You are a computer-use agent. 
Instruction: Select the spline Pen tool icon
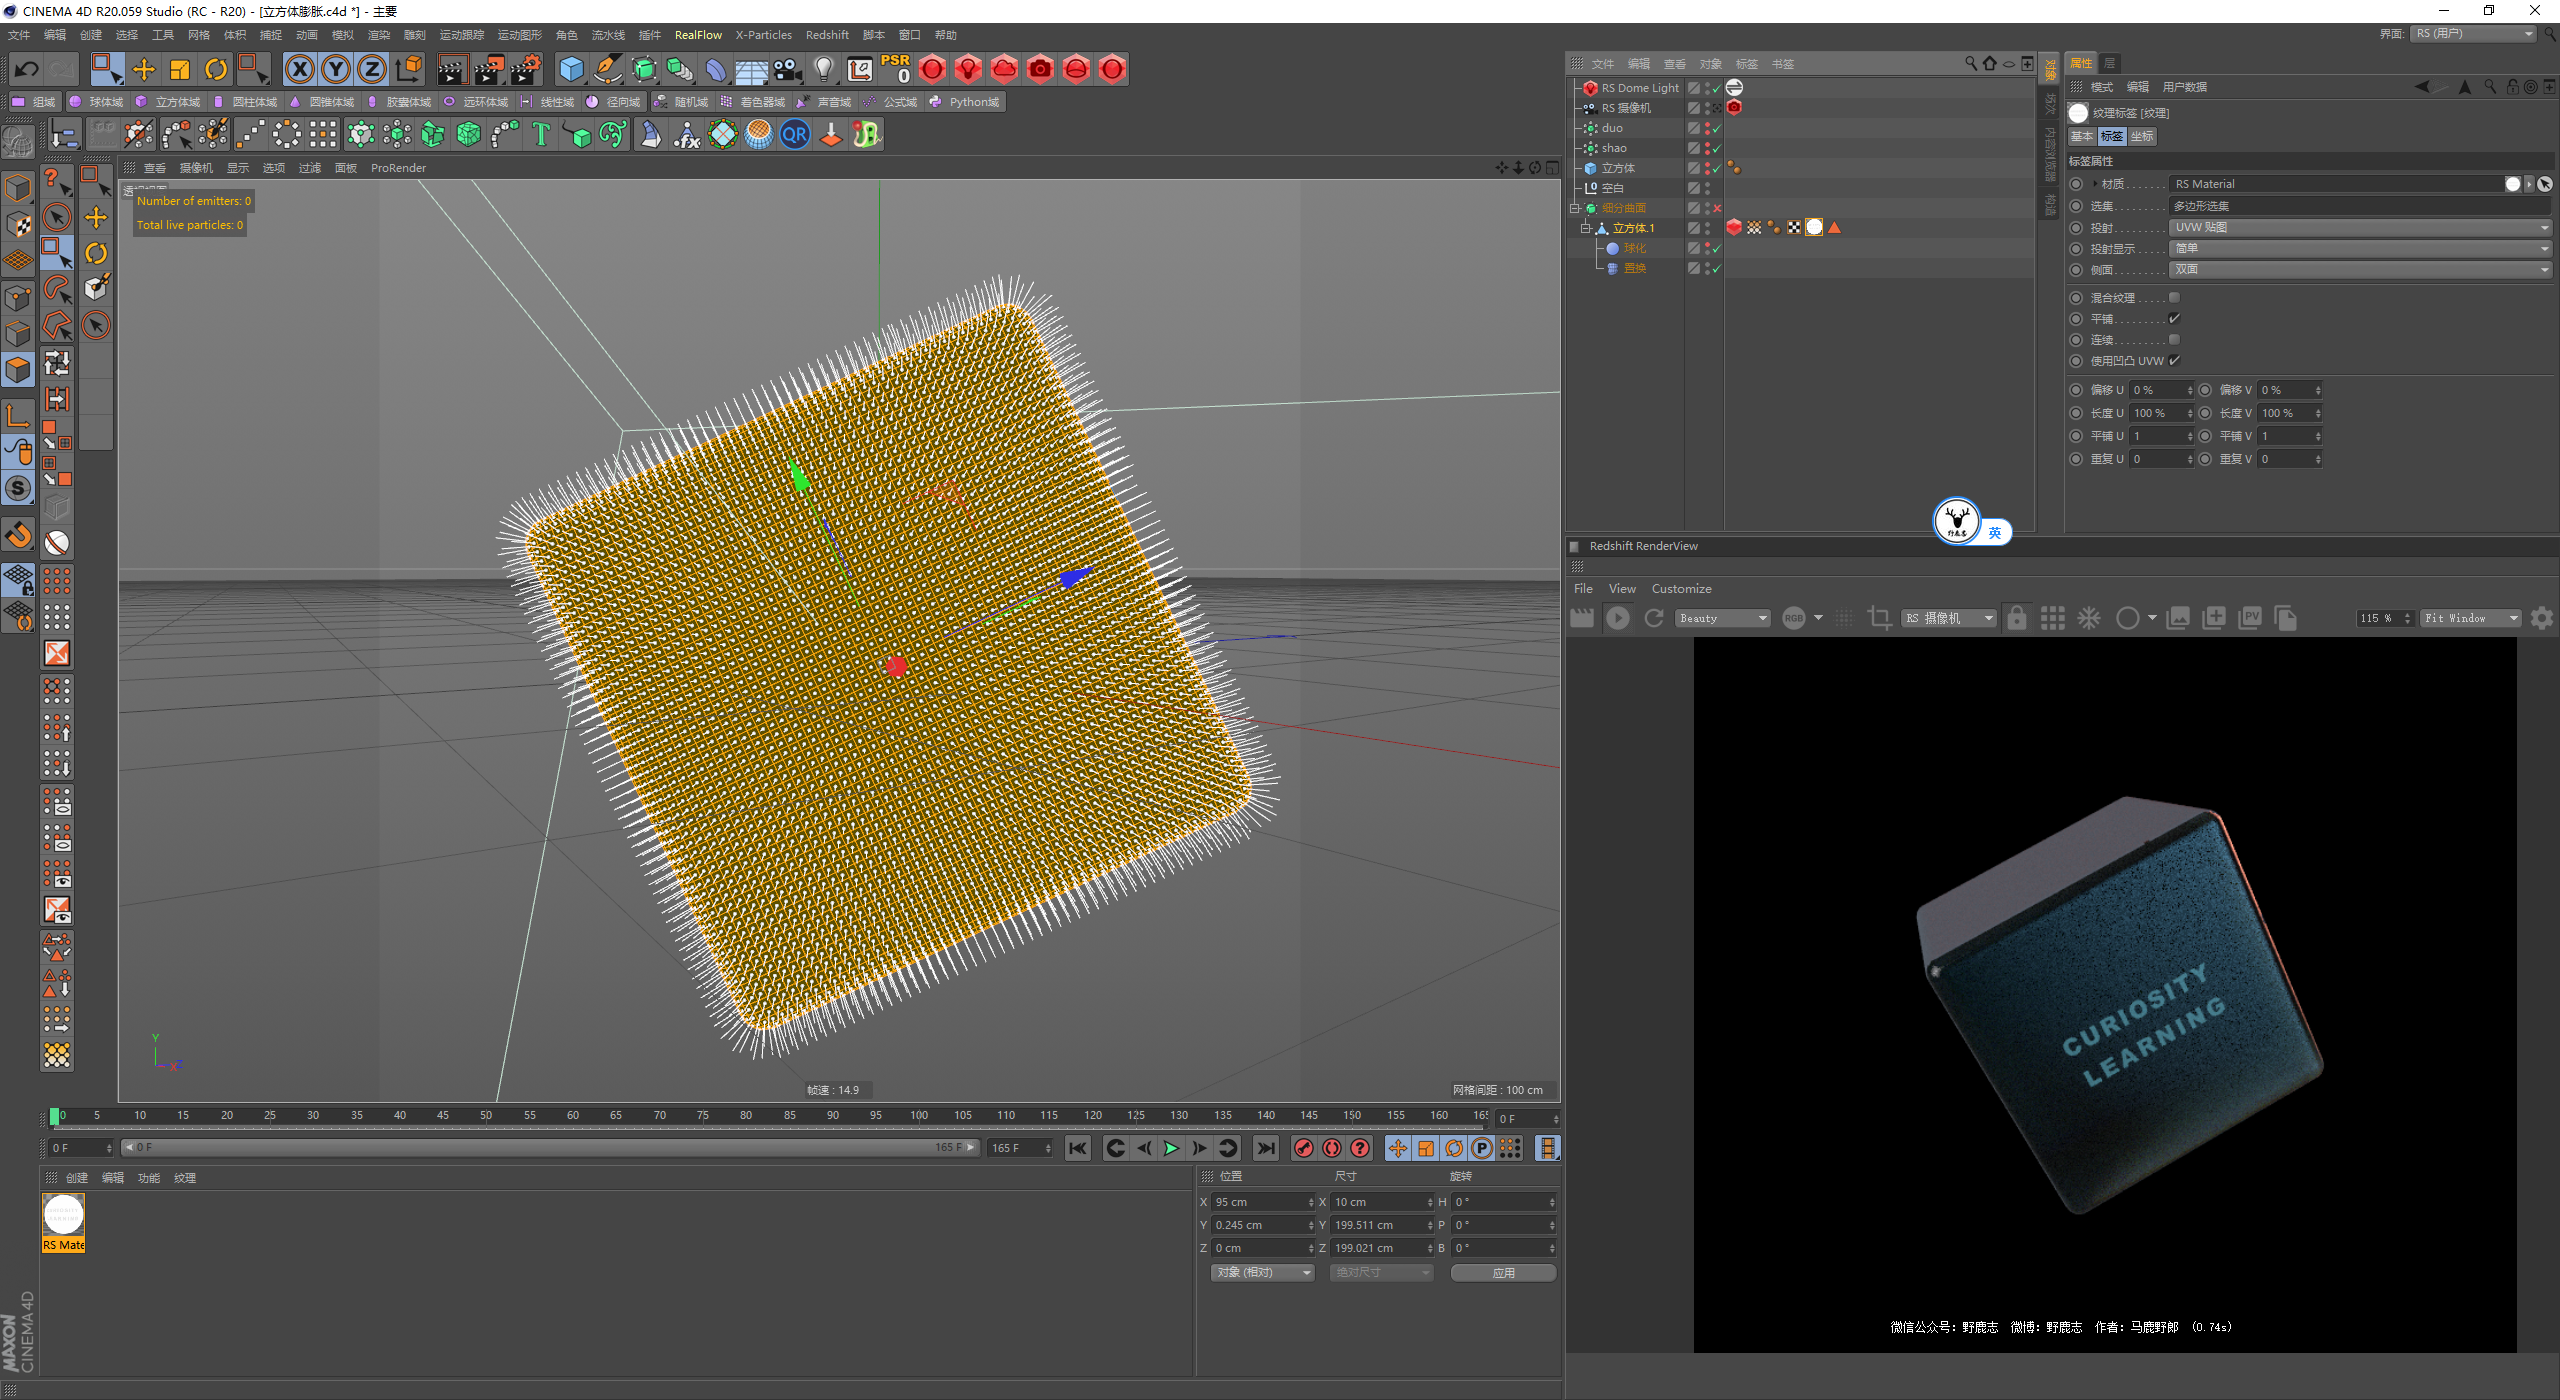point(608,69)
